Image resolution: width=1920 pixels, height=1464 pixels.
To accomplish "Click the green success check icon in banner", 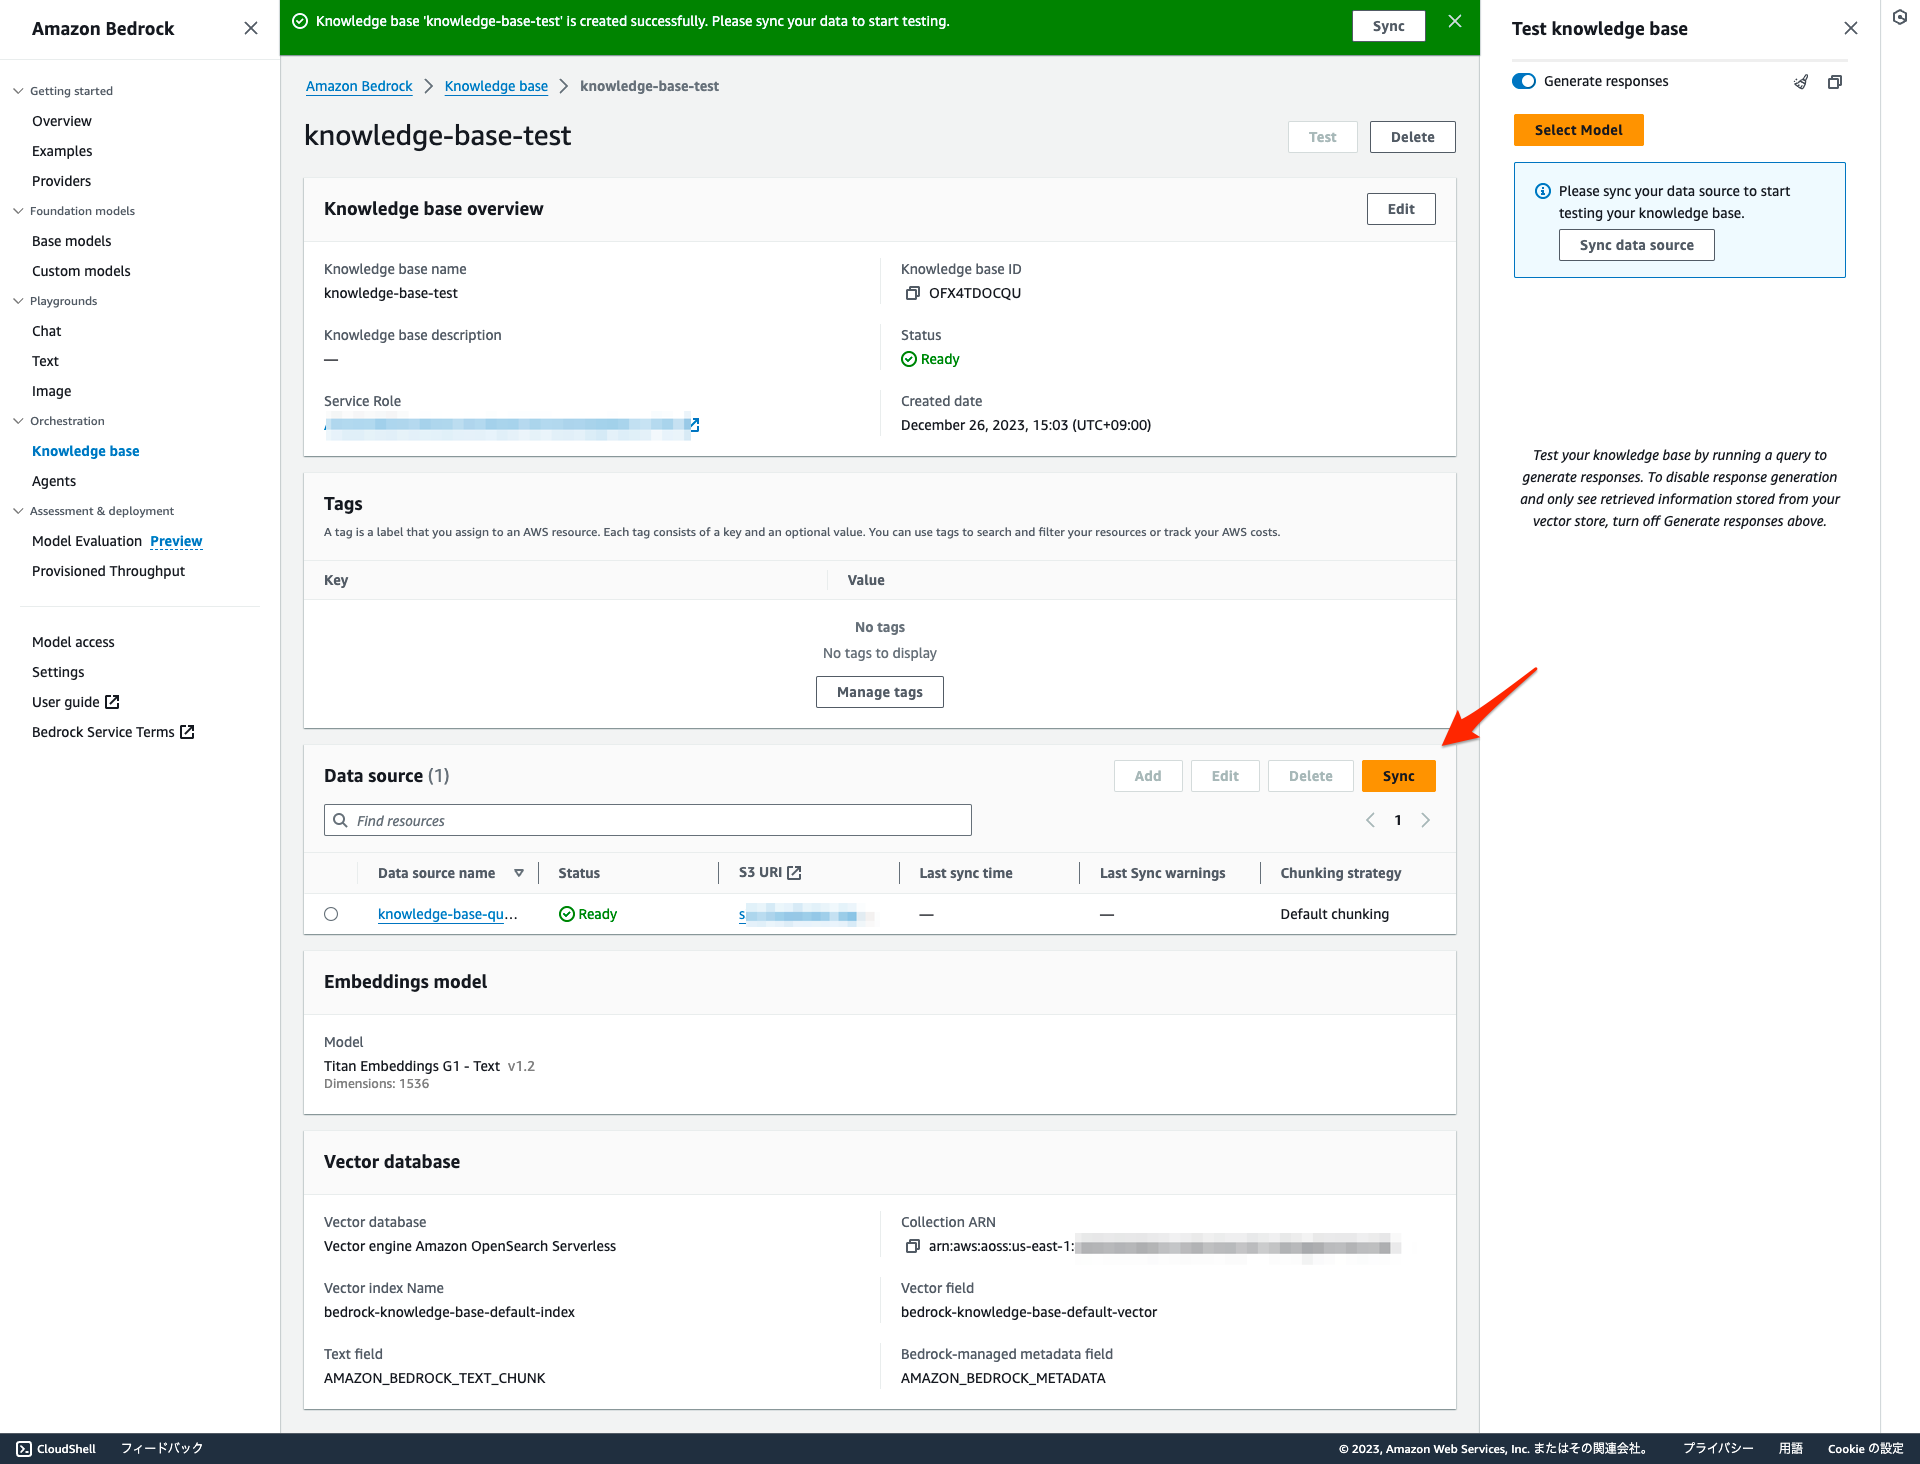I will pos(300,21).
